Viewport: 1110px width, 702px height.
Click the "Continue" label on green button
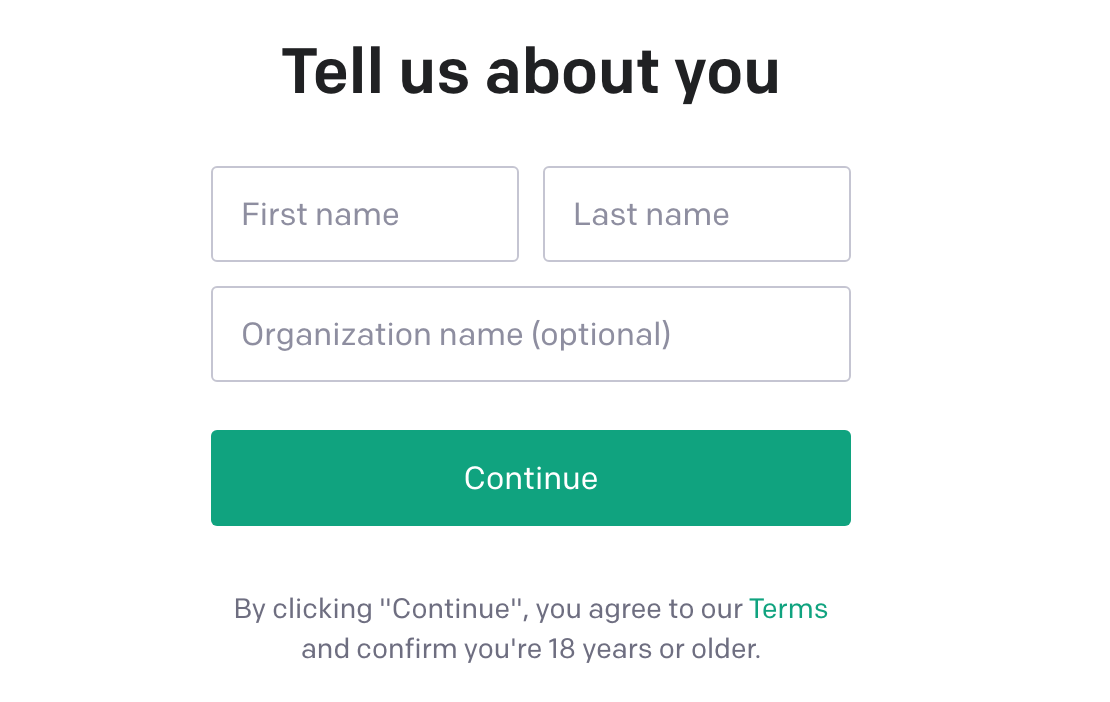coord(530,478)
